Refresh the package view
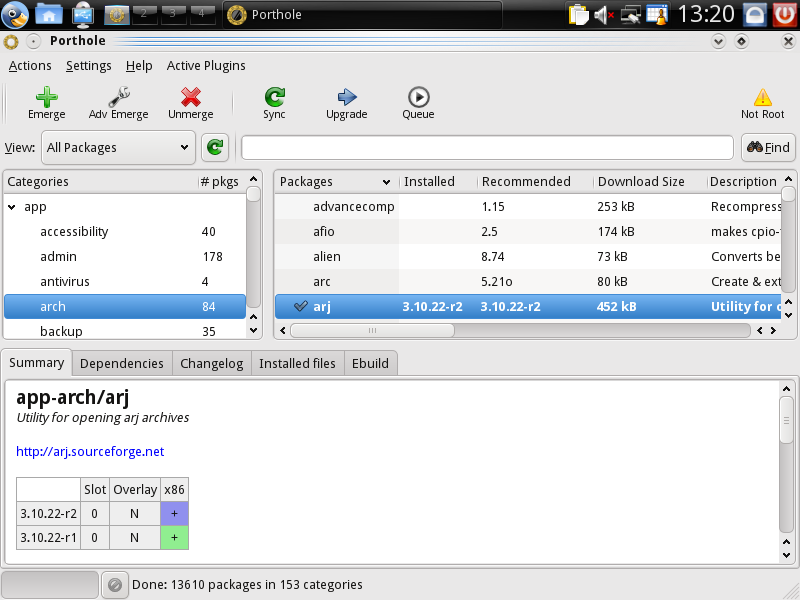Viewport: 800px width, 600px height. pyautogui.click(x=215, y=147)
